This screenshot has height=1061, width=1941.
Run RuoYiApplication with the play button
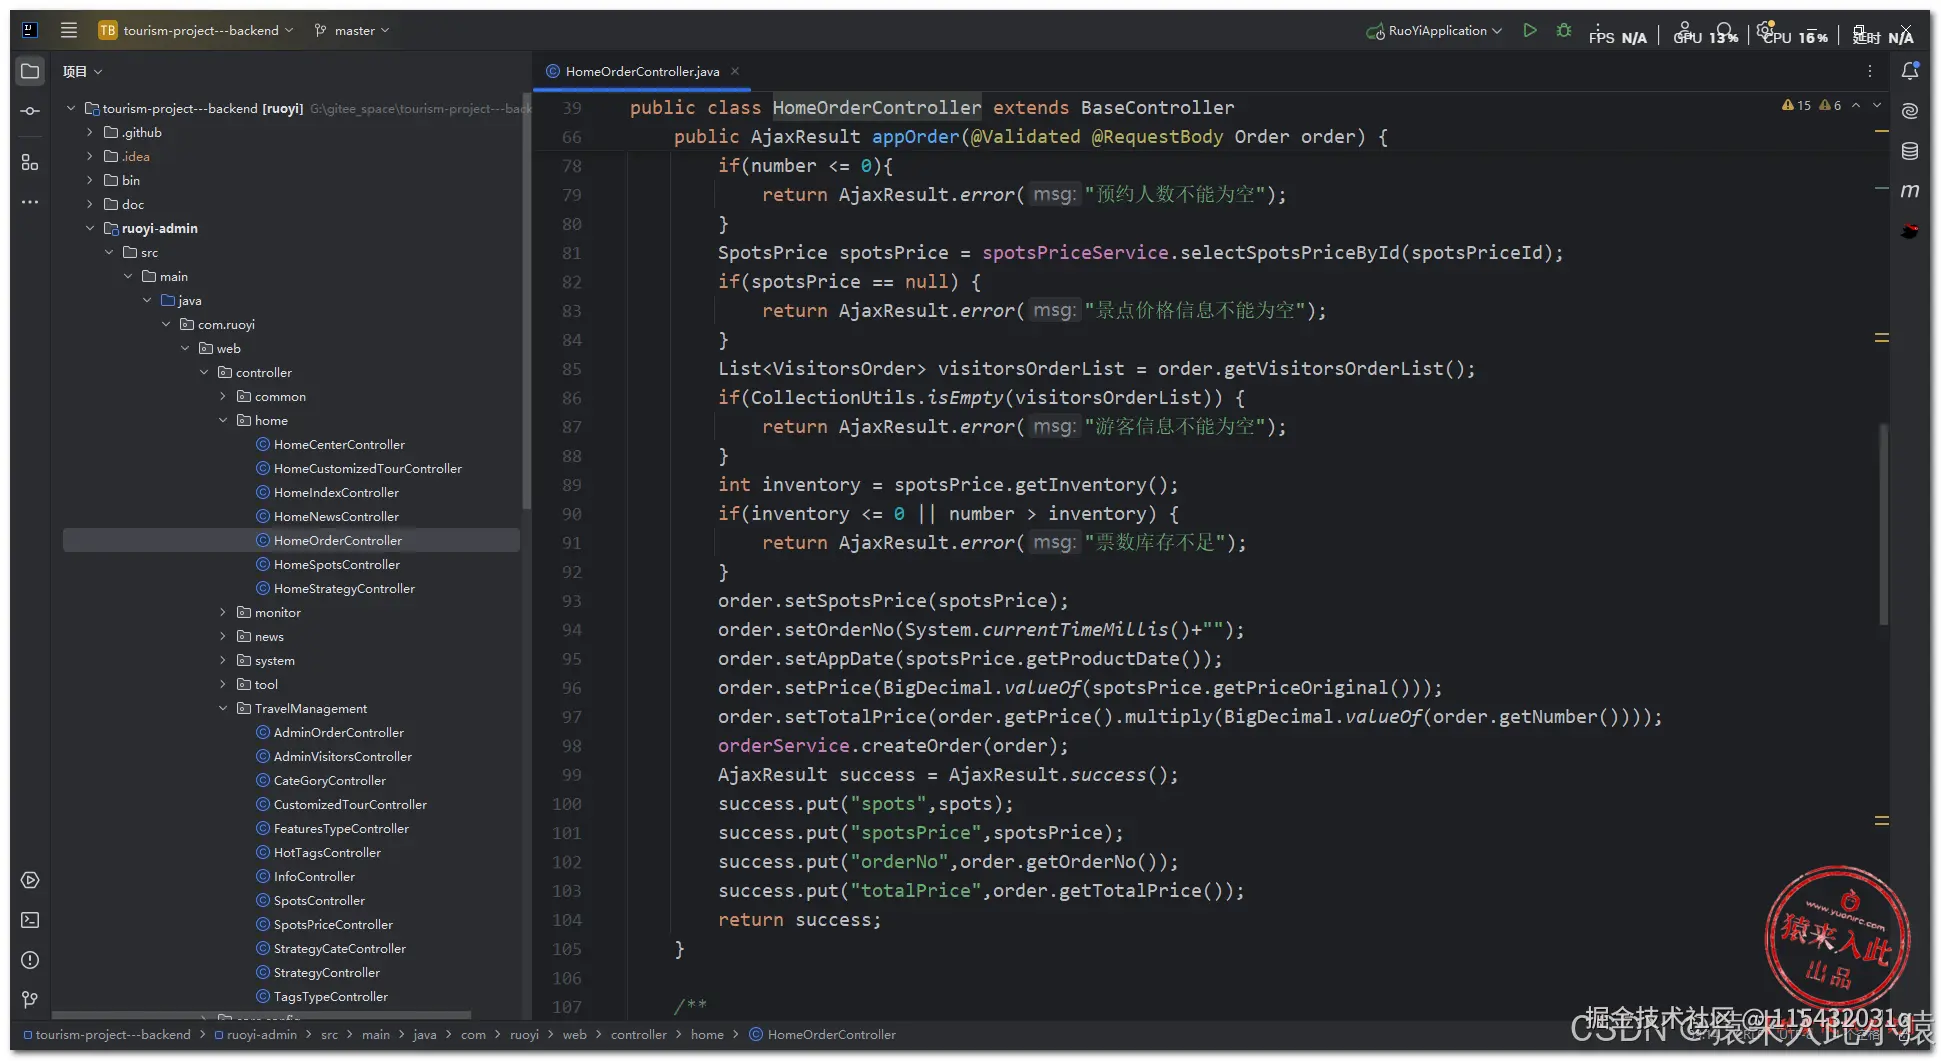[x=1530, y=30]
